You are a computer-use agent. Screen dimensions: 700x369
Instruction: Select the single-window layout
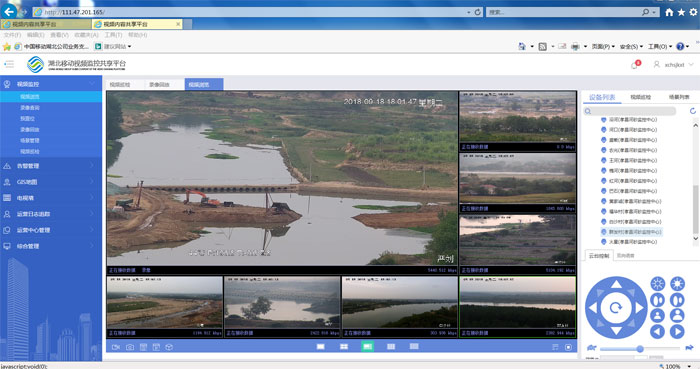pos(321,347)
